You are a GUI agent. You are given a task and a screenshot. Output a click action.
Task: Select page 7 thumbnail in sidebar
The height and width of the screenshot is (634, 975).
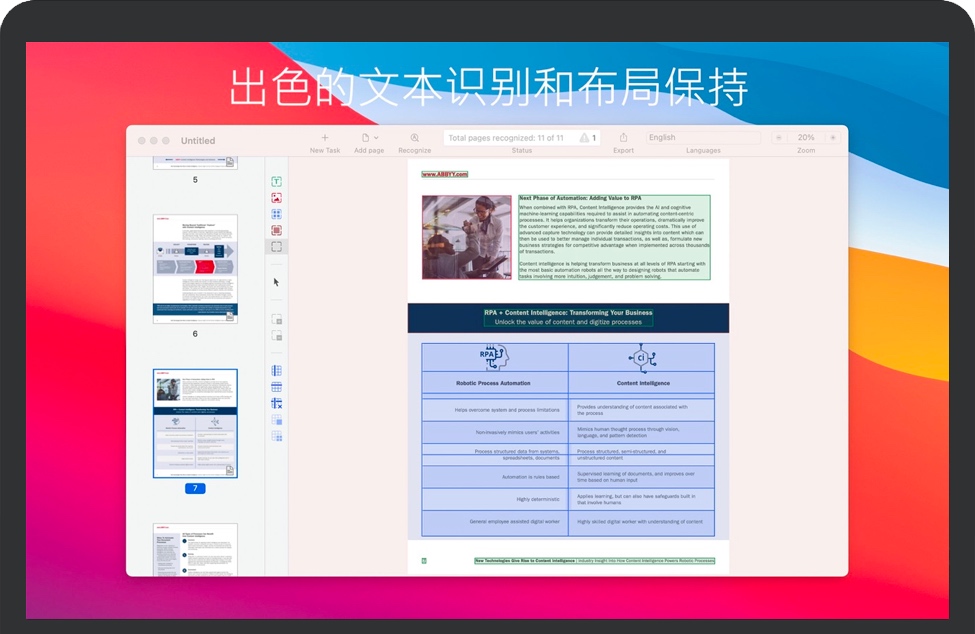[195, 423]
